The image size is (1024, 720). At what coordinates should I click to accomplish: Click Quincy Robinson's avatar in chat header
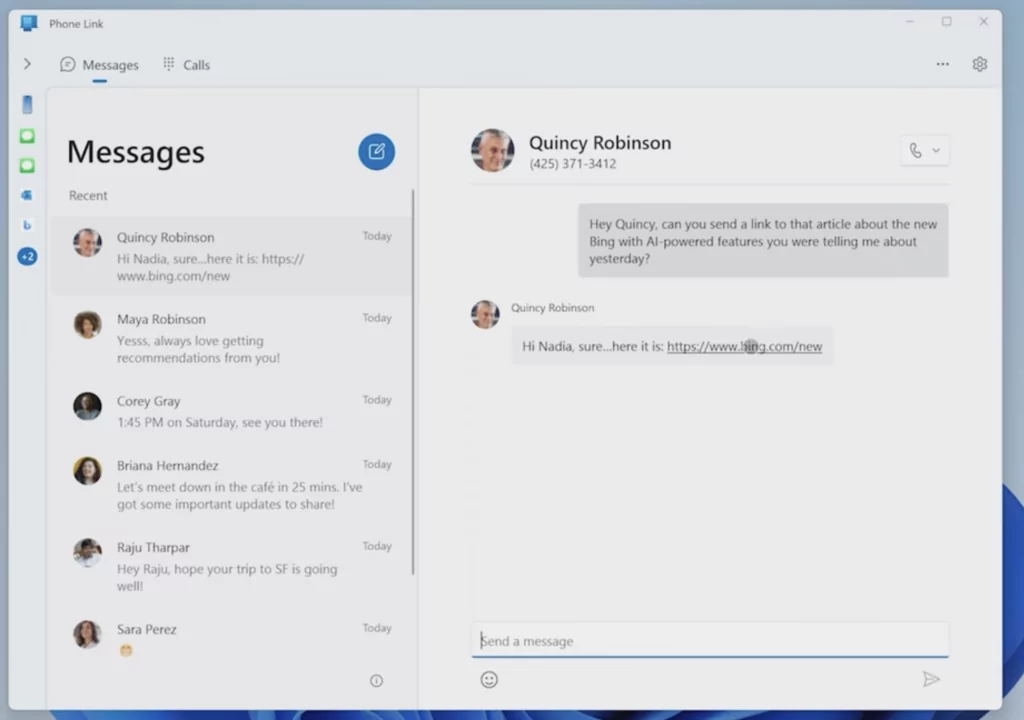(x=493, y=151)
